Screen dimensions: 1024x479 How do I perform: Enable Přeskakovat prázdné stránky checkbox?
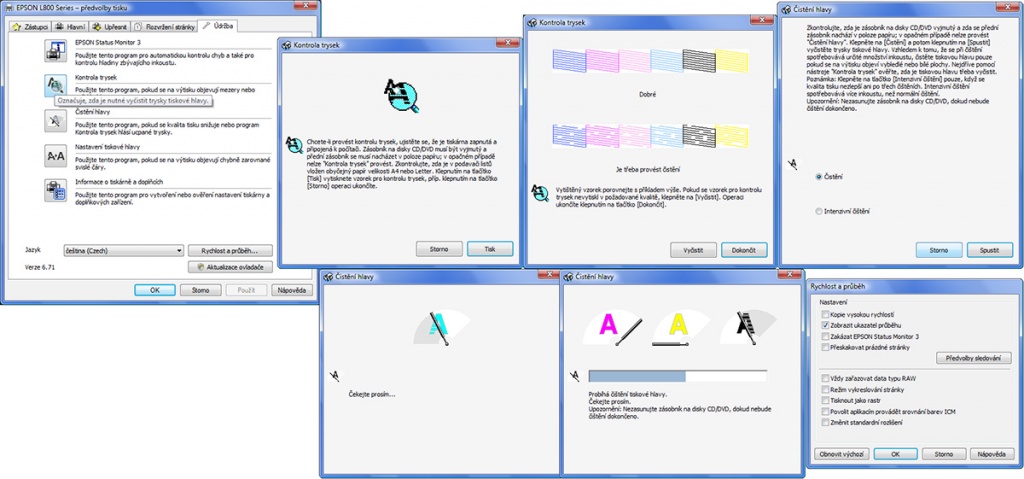(x=826, y=347)
